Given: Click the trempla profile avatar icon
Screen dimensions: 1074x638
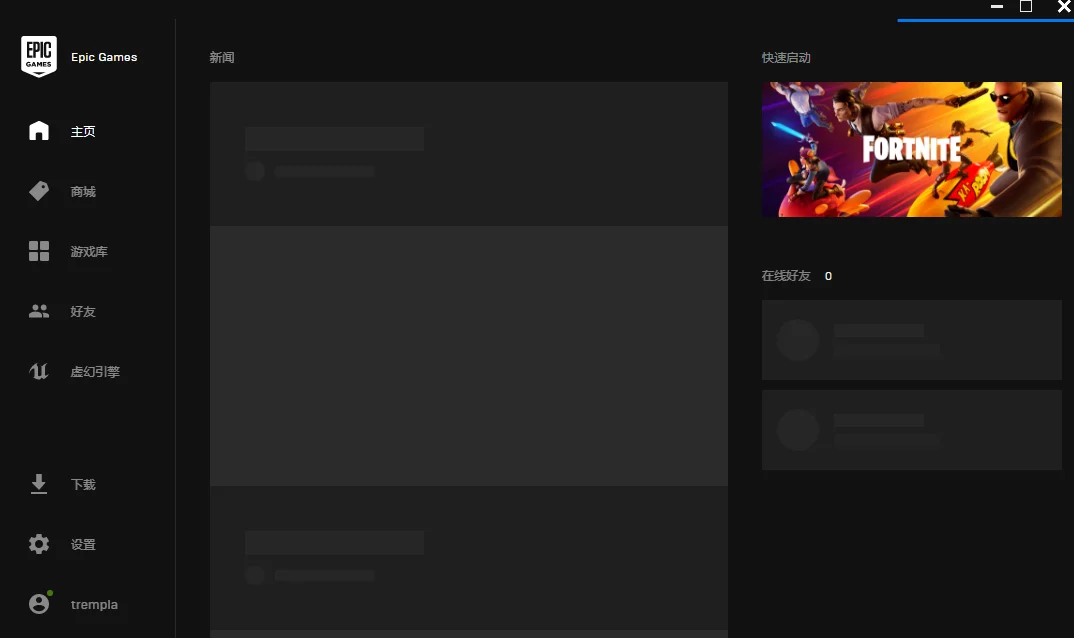Looking at the screenshot, I should (40, 603).
